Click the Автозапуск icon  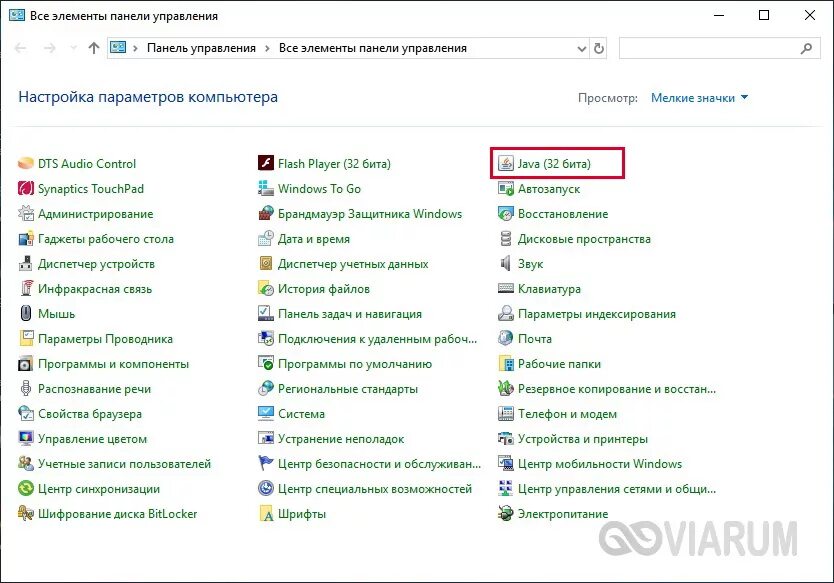(x=505, y=188)
